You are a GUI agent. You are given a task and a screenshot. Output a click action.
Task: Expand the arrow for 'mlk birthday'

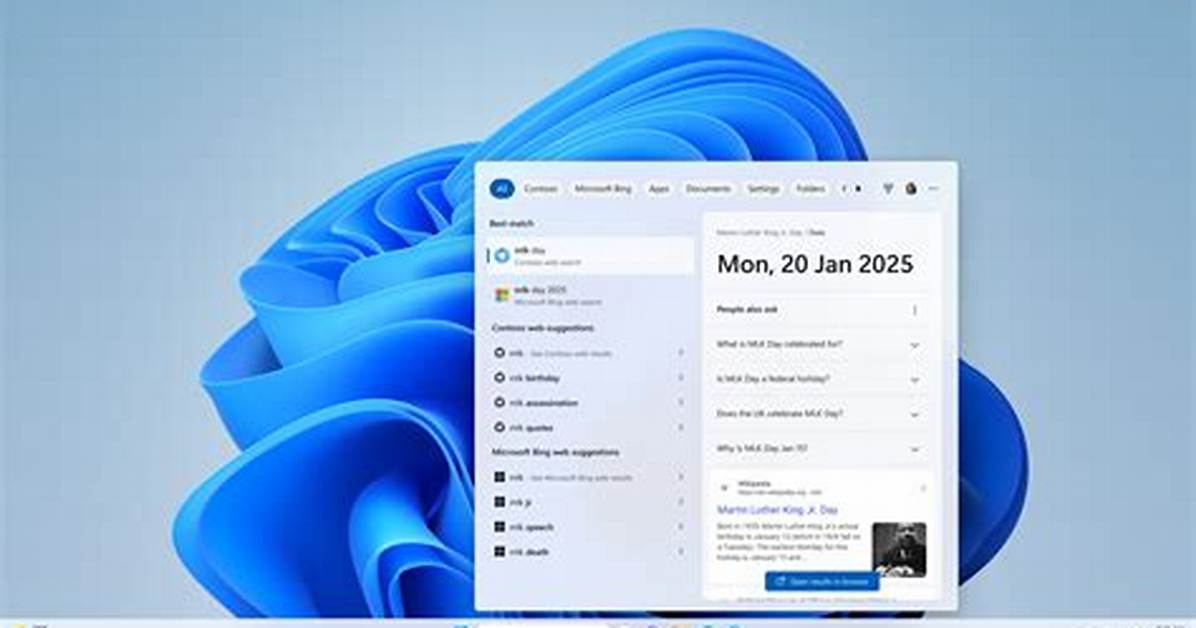tap(680, 378)
